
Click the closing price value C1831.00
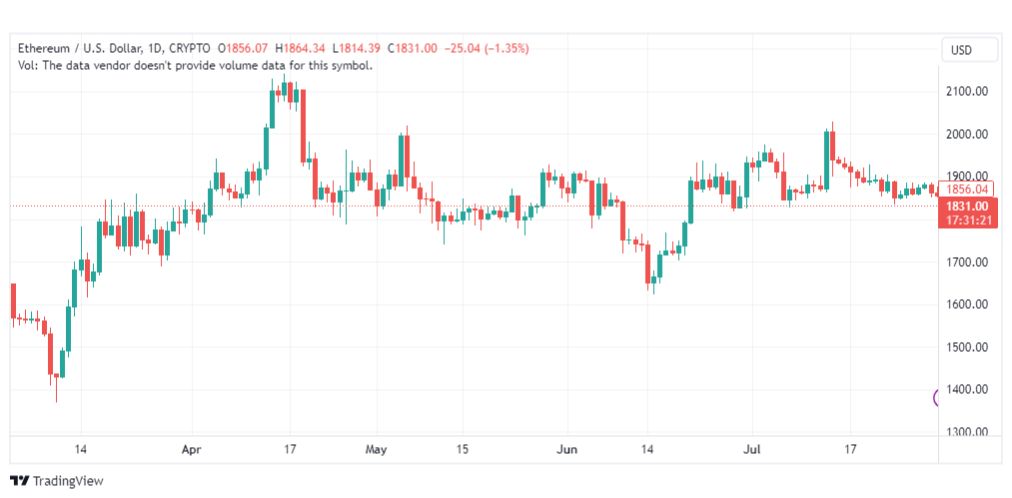[416, 48]
